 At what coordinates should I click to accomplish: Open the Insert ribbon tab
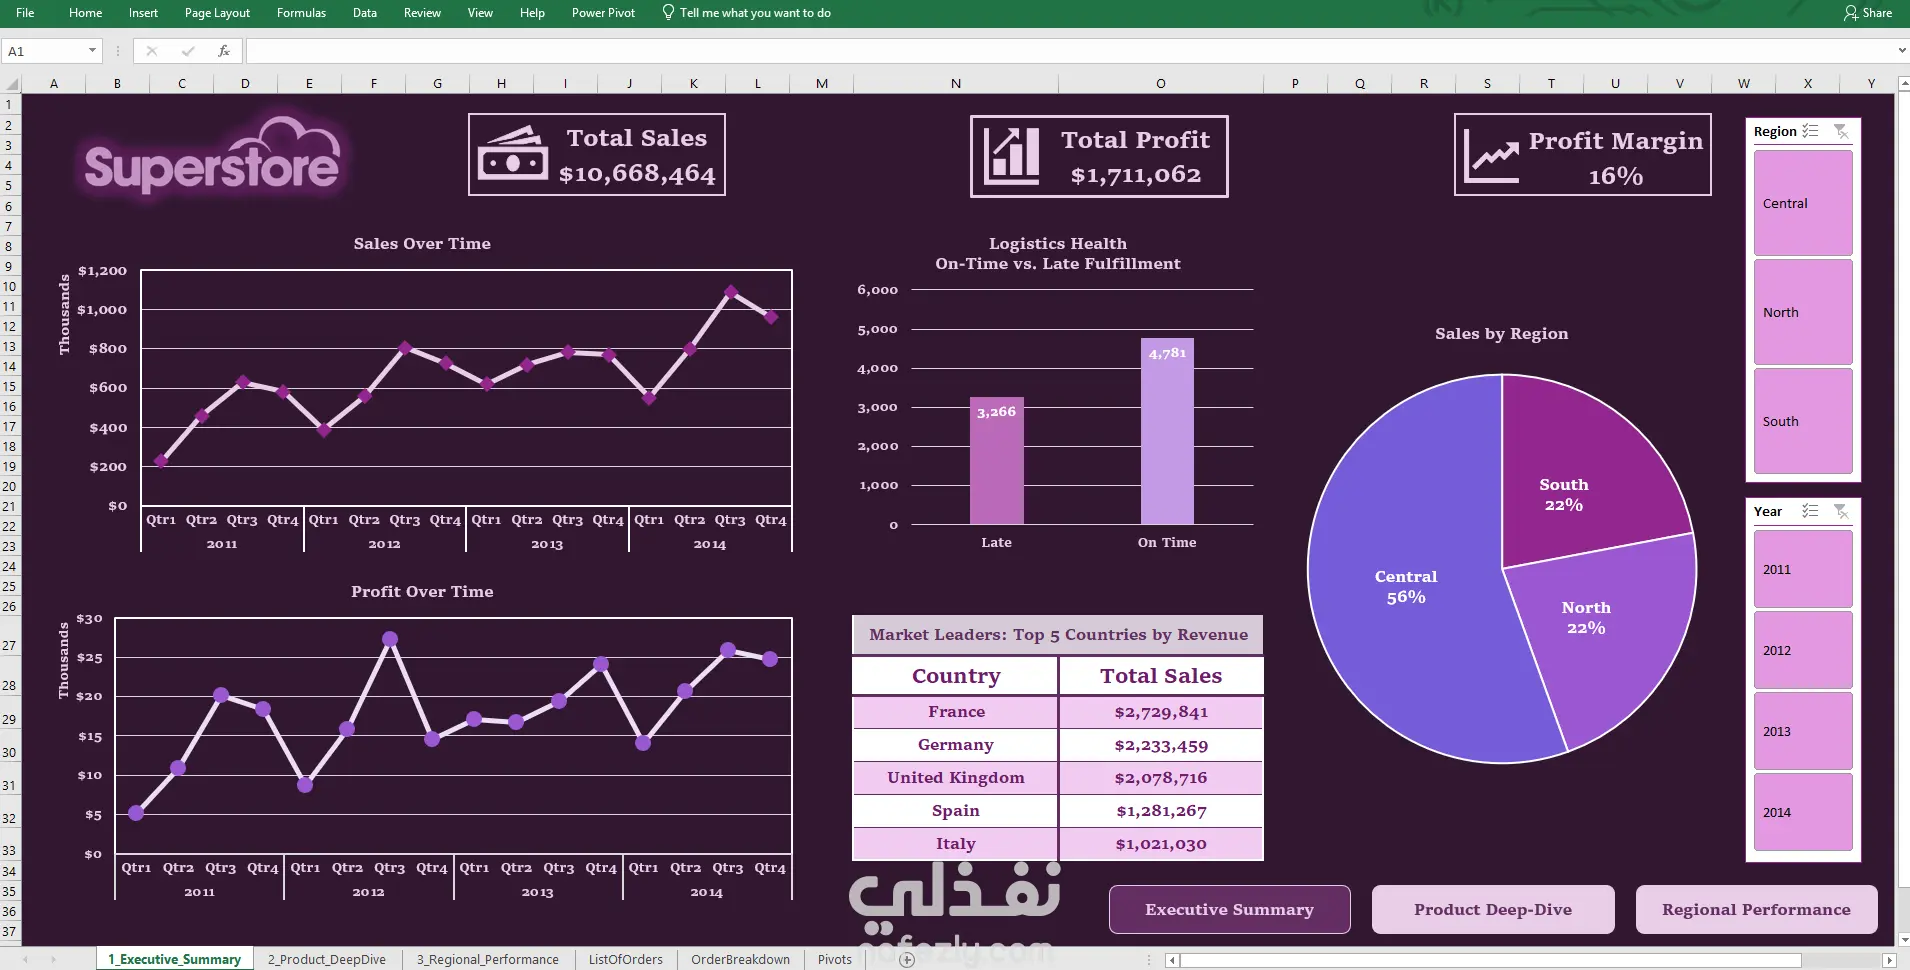(x=143, y=13)
